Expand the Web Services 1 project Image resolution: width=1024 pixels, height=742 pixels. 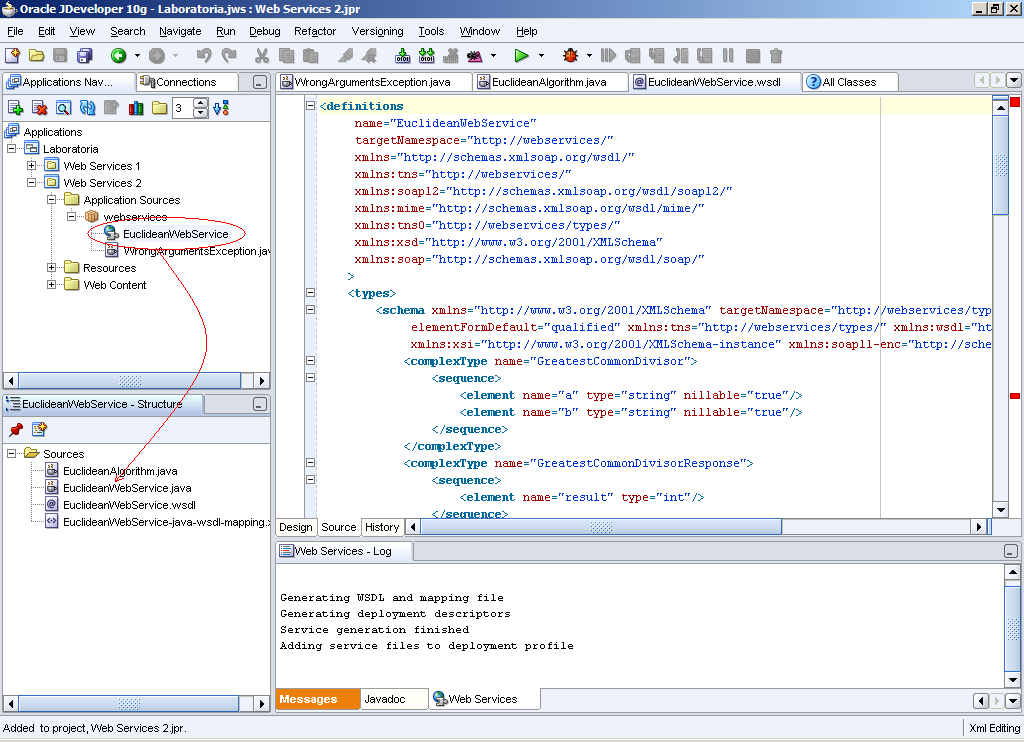[31, 166]
